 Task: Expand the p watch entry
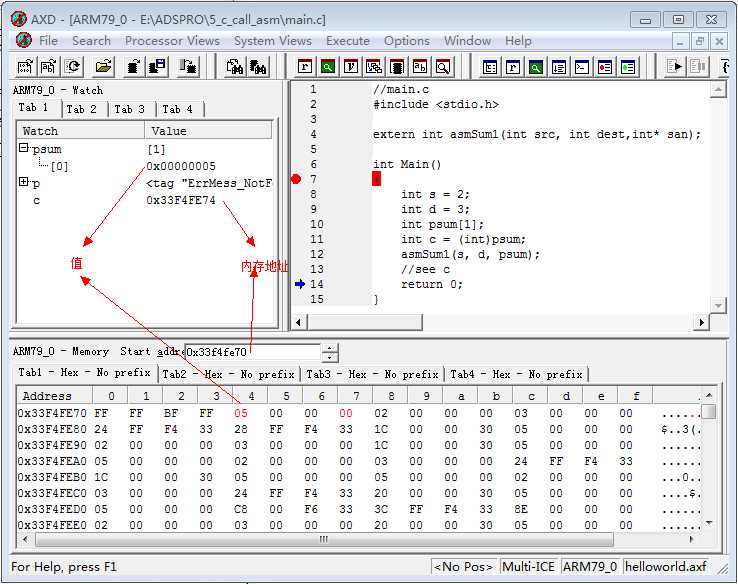pyautogui.click(x=24, y=183)
